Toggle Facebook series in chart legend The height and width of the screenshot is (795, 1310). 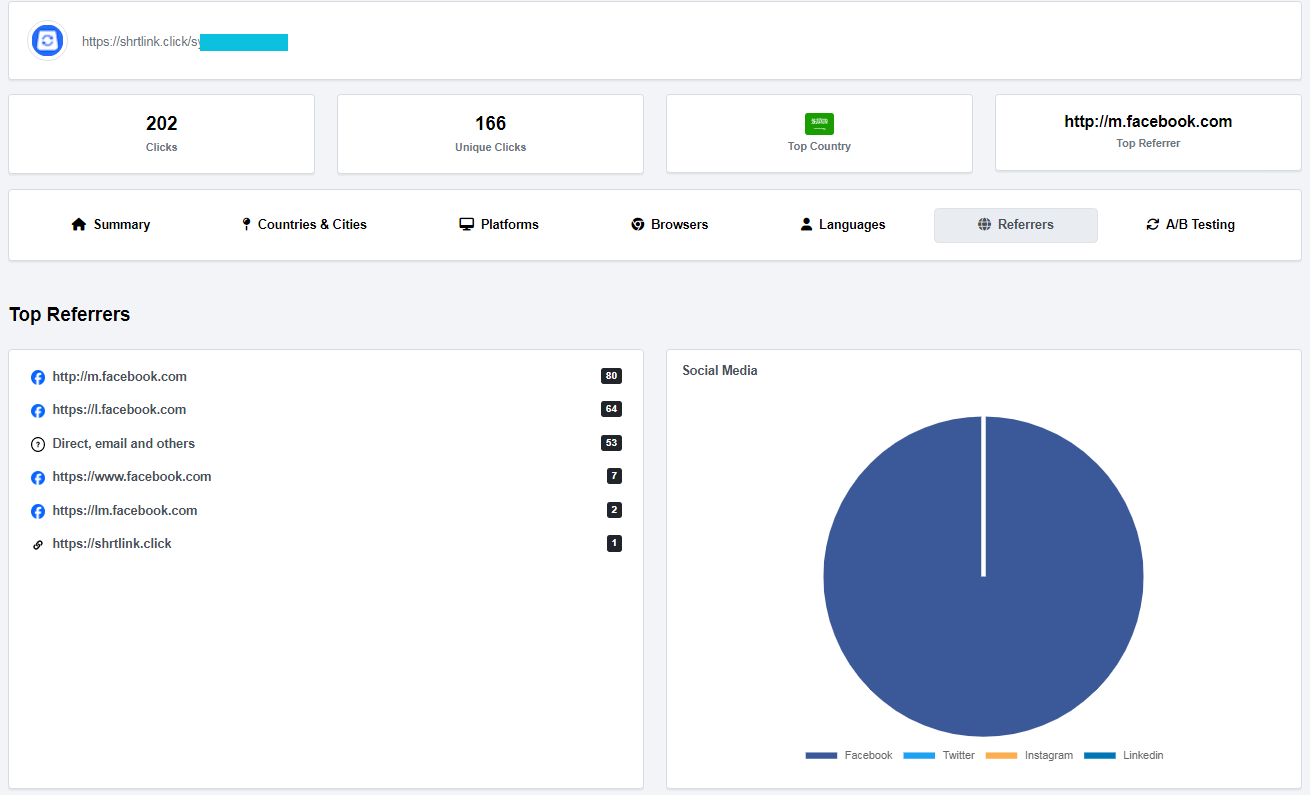pyautogui.click(x=848, y=756)
